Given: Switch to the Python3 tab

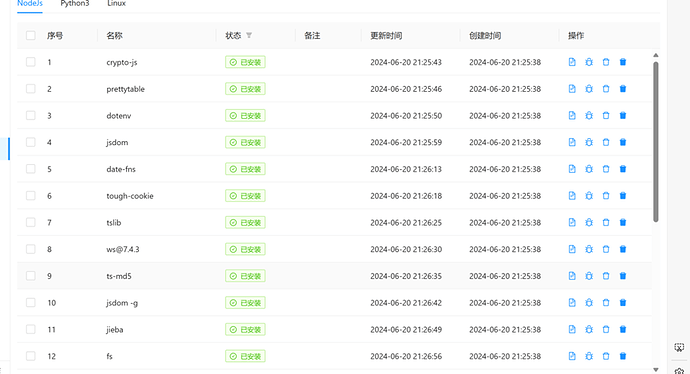Looking at the screenshot, I should tap(75, 4).
